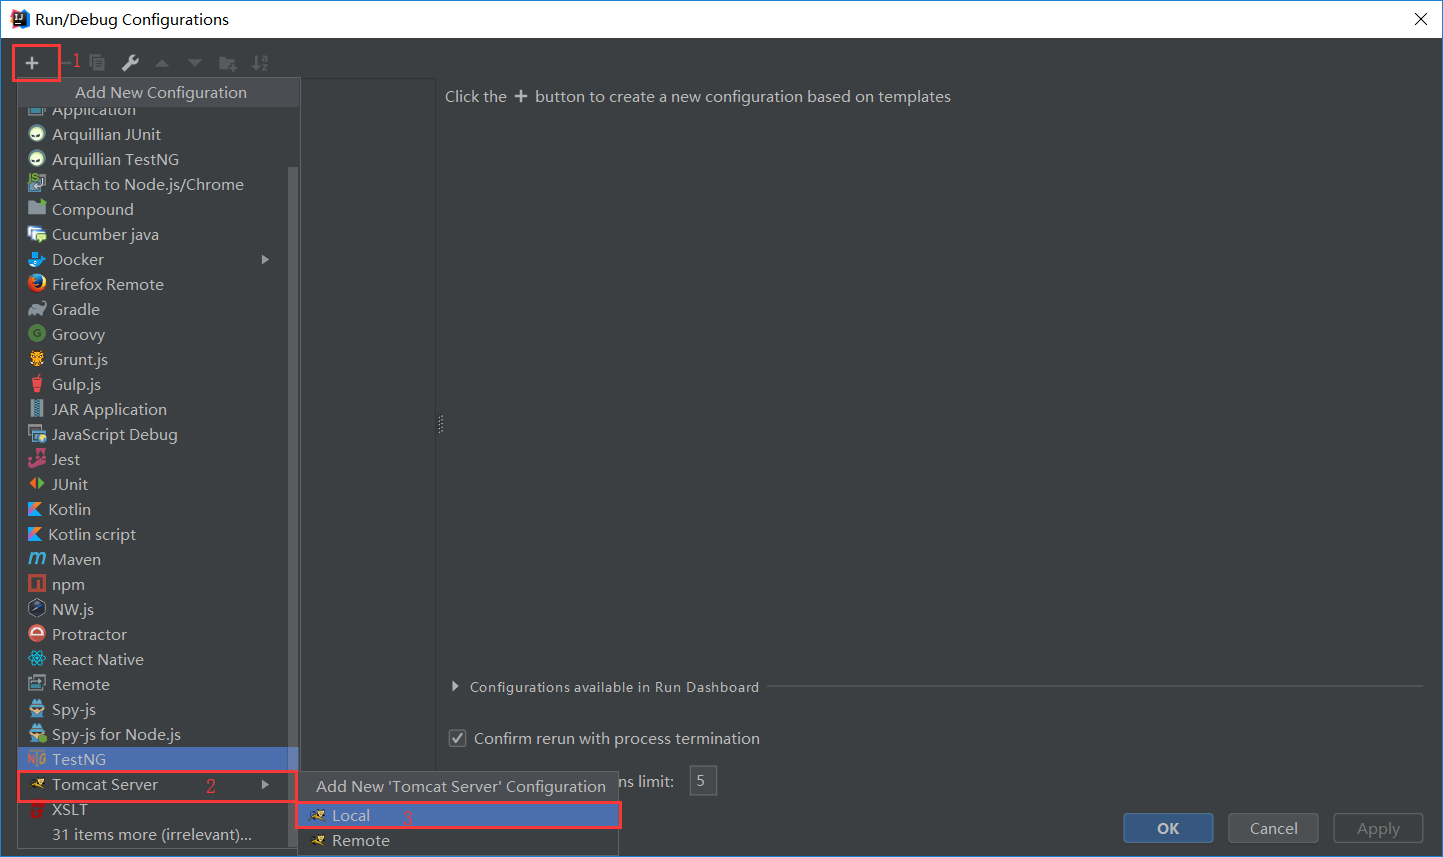Toggle Confirm rerun with process termination
The width and height of the screenshot is (1443, 857).
(x=457, y=739)
